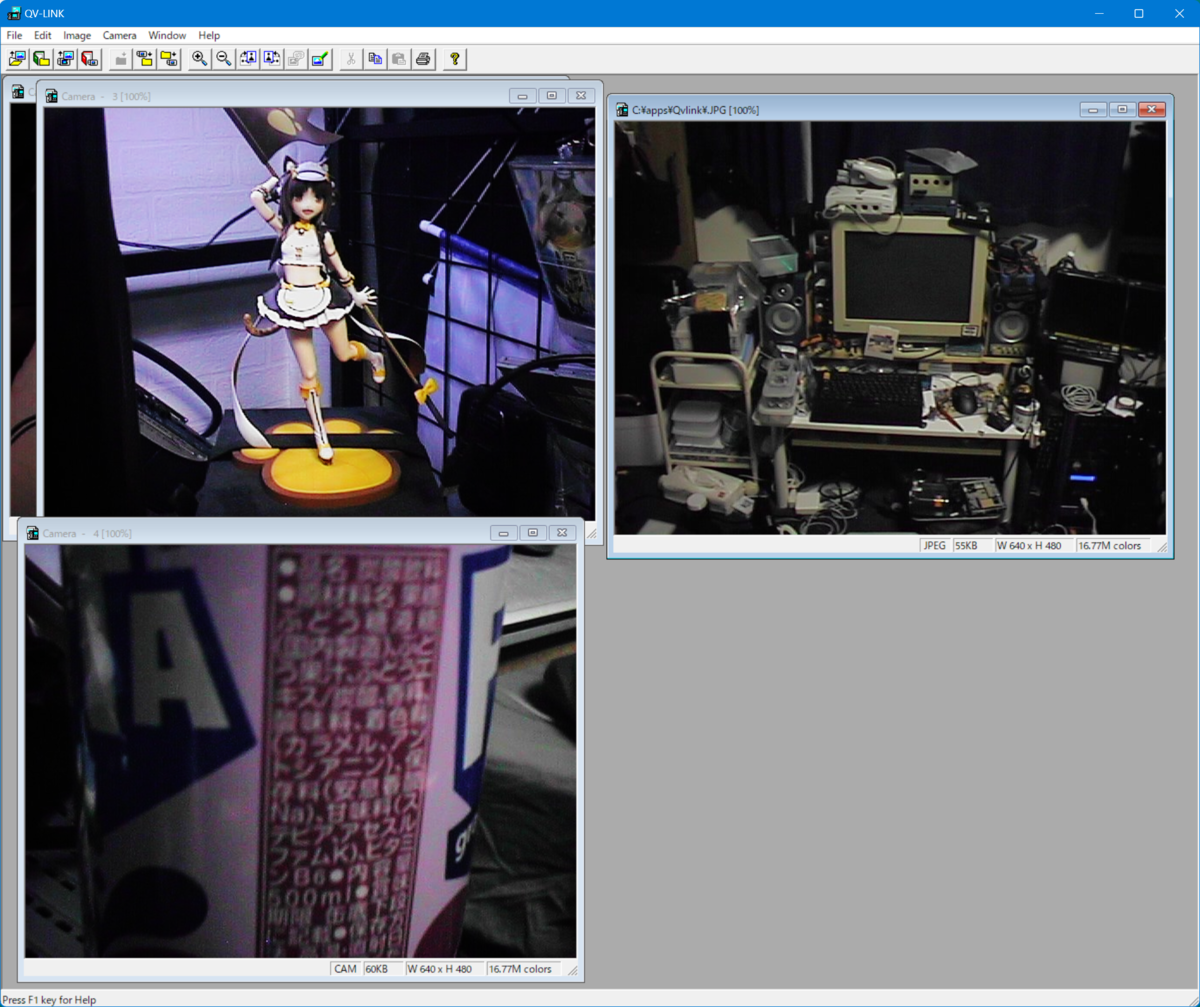Click the greyed-out image comment toolbar icon
The image size is (1200, 1007).
coord(296,59)
